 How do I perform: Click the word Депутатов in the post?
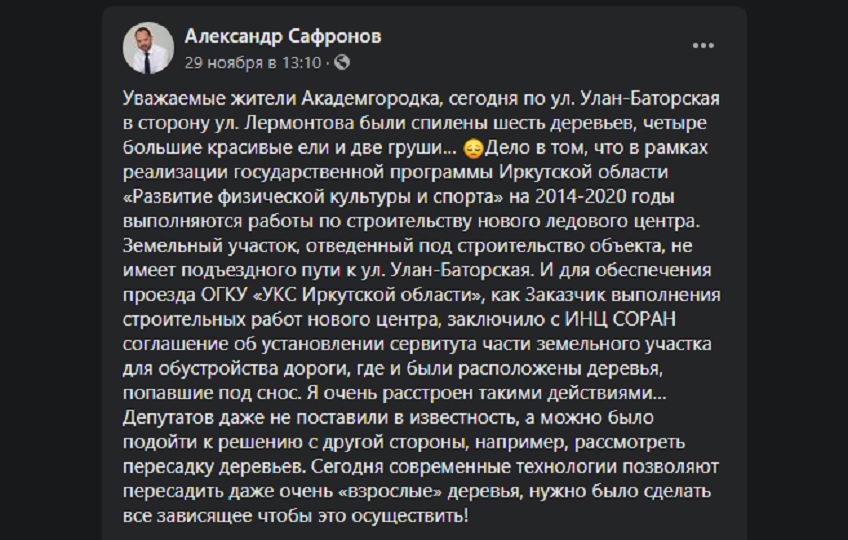click(168, 418)
